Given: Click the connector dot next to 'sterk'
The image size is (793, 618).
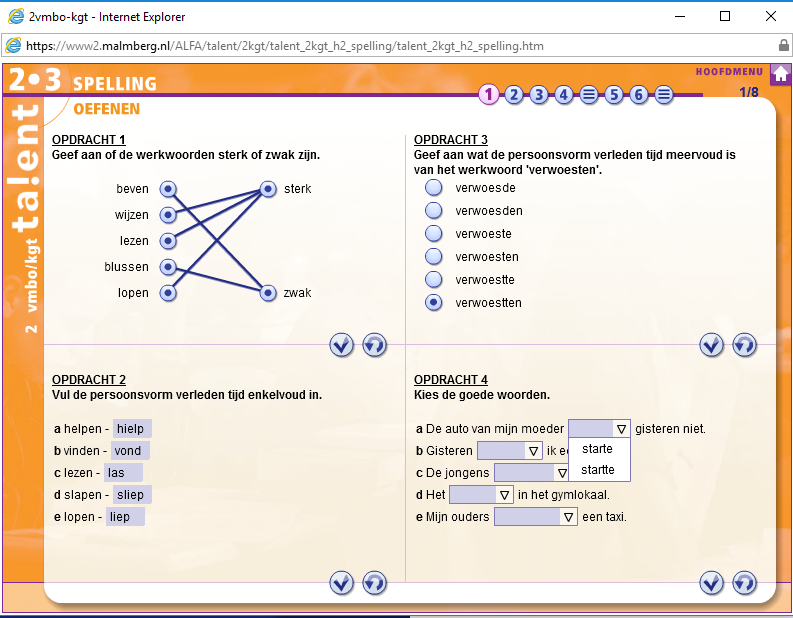Looking at the screenshot, I should 268,188.
